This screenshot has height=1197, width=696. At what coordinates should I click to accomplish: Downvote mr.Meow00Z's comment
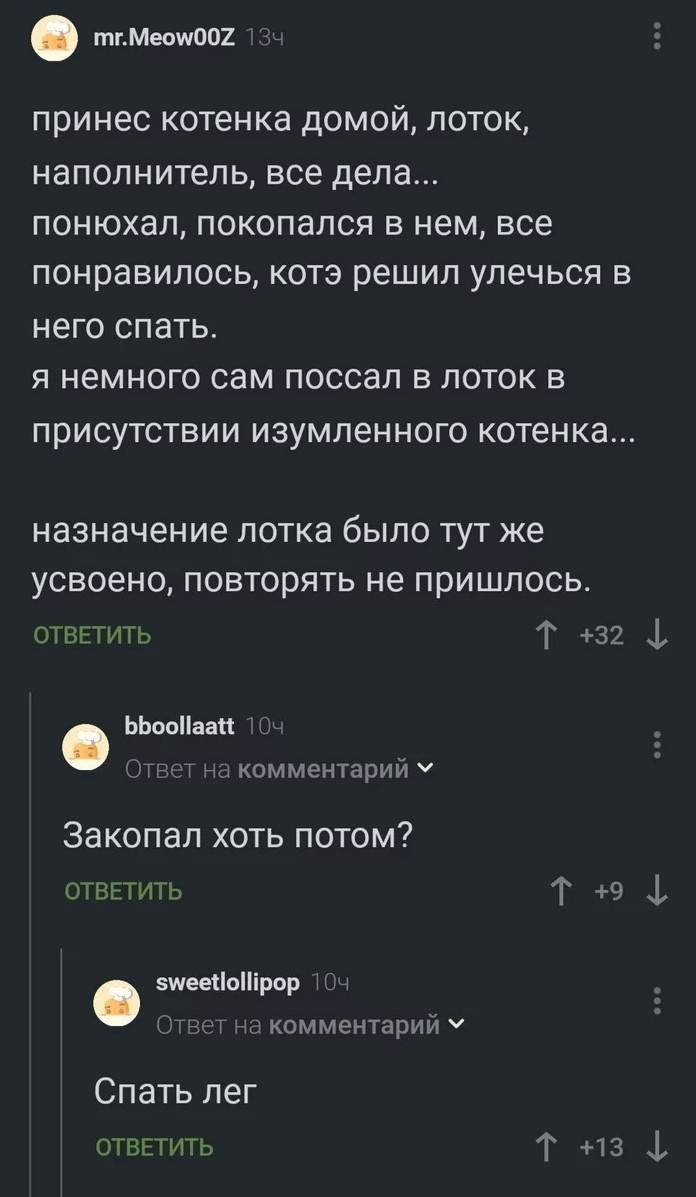[656, 636]
